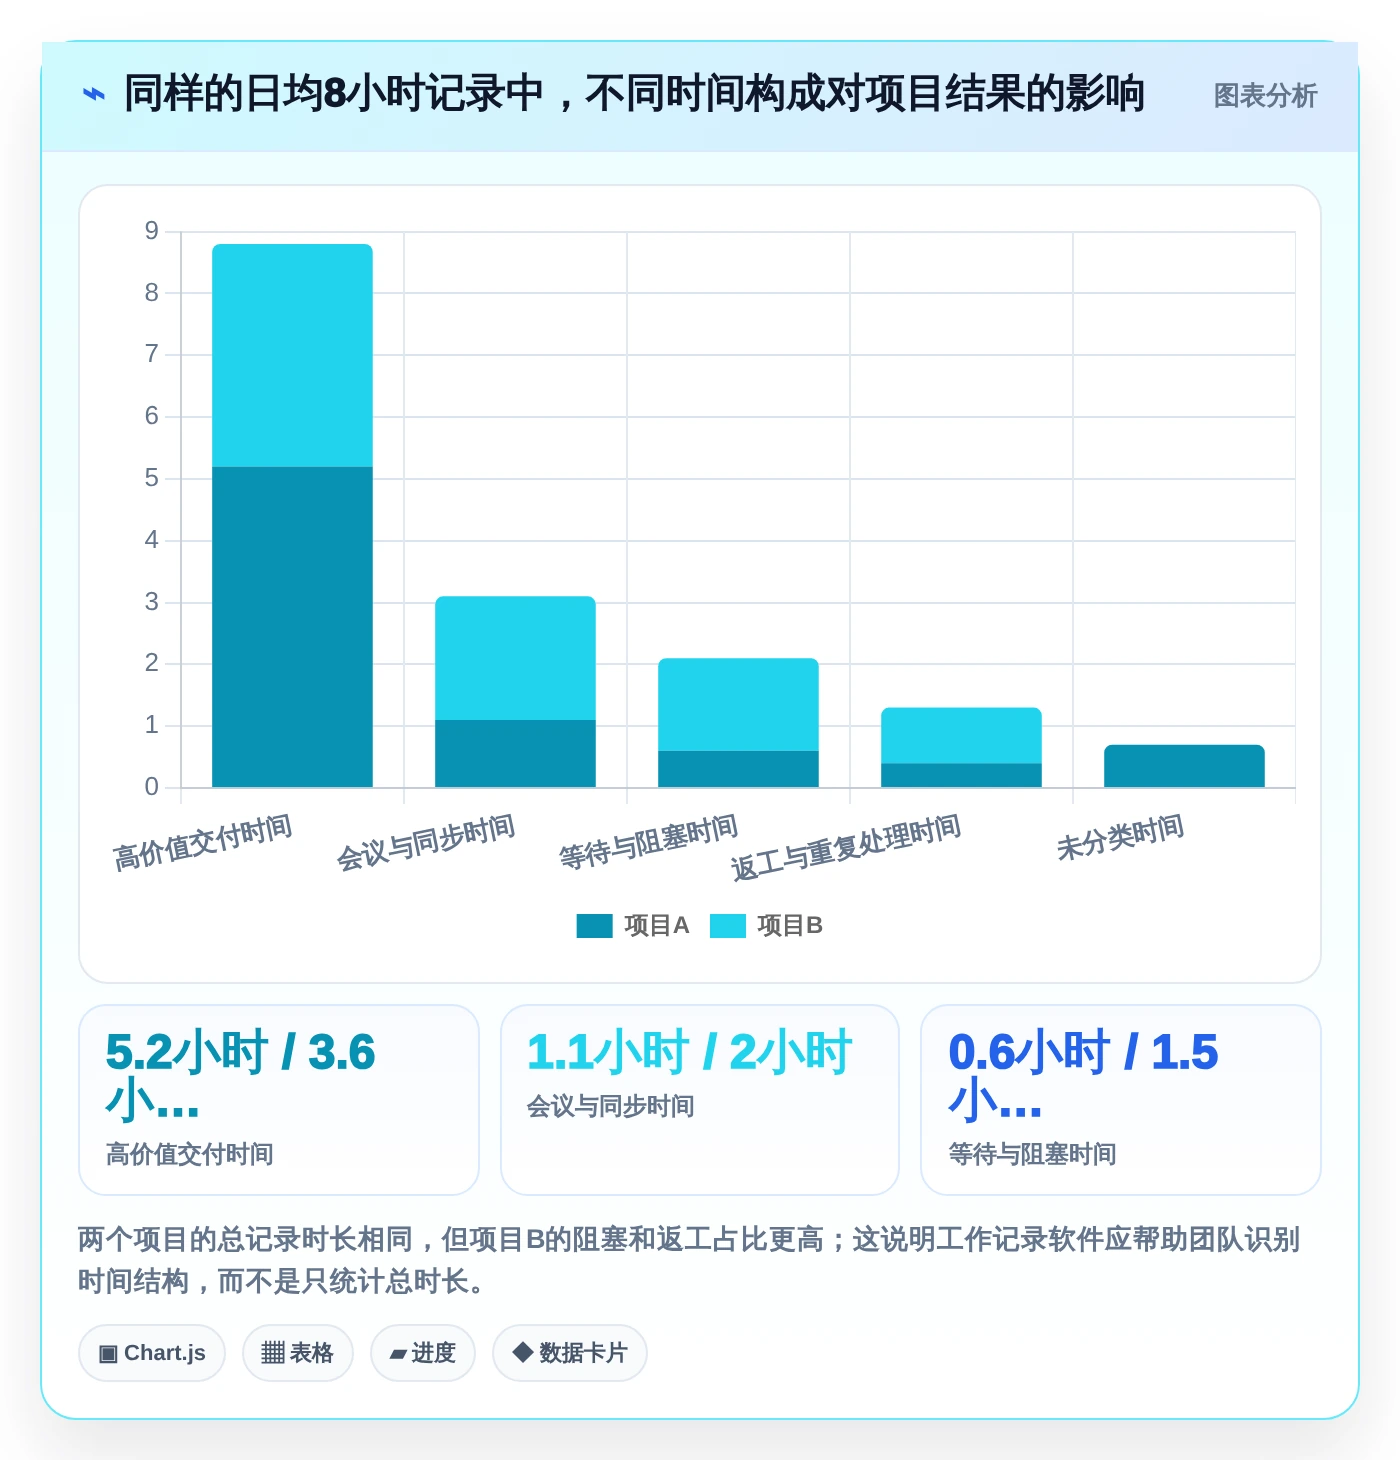1400x1460 pixels.
Task: Click 项目B bar segment of 高价值交付时间
Action: (x=292, y=355)
